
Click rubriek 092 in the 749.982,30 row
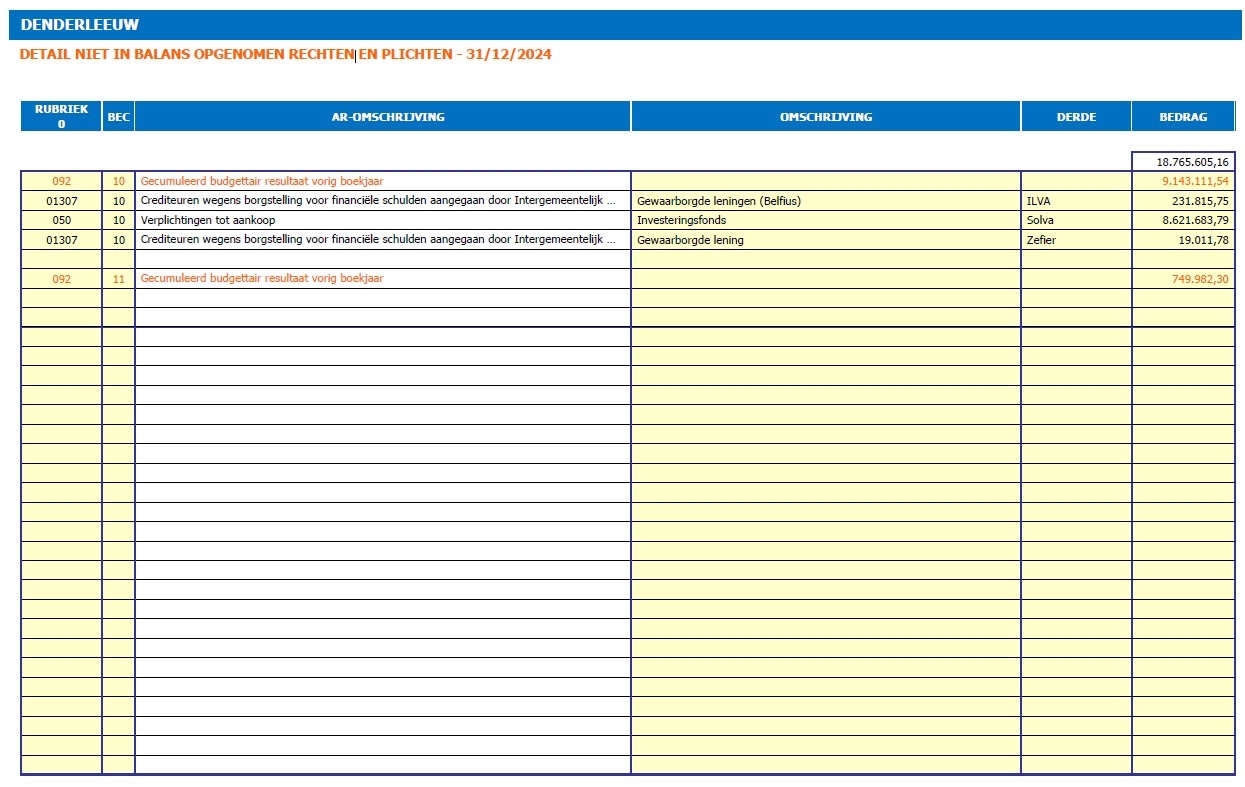tap(61, 279)
